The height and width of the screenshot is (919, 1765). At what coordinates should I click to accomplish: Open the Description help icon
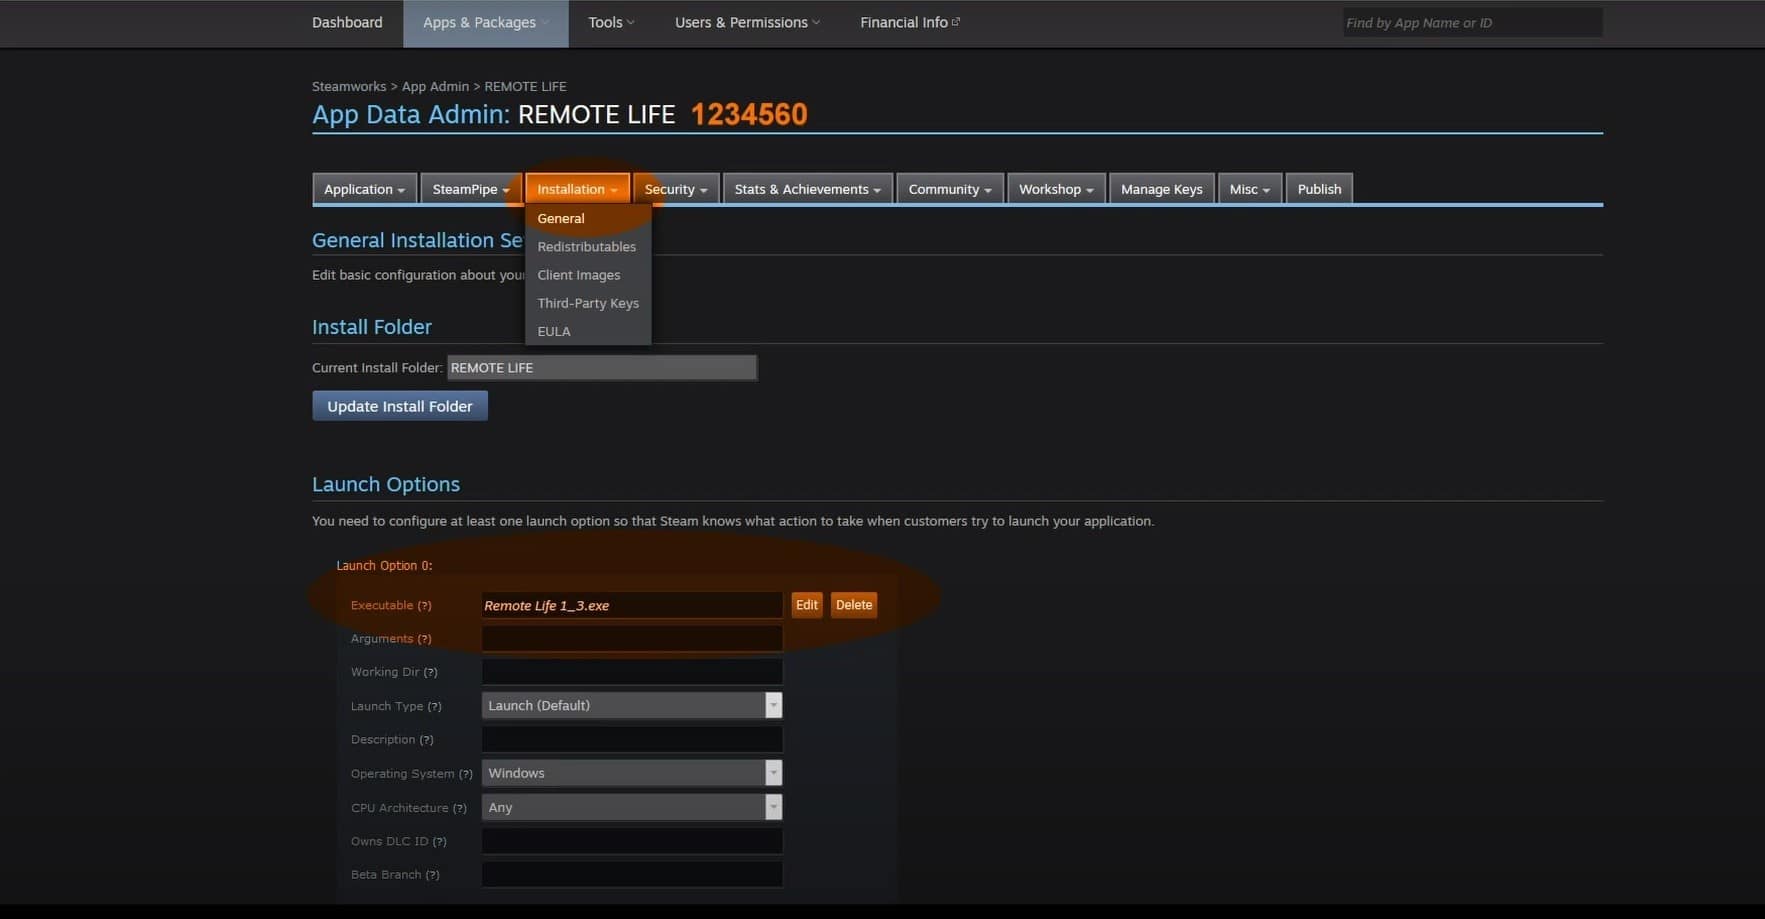point(427,739)
